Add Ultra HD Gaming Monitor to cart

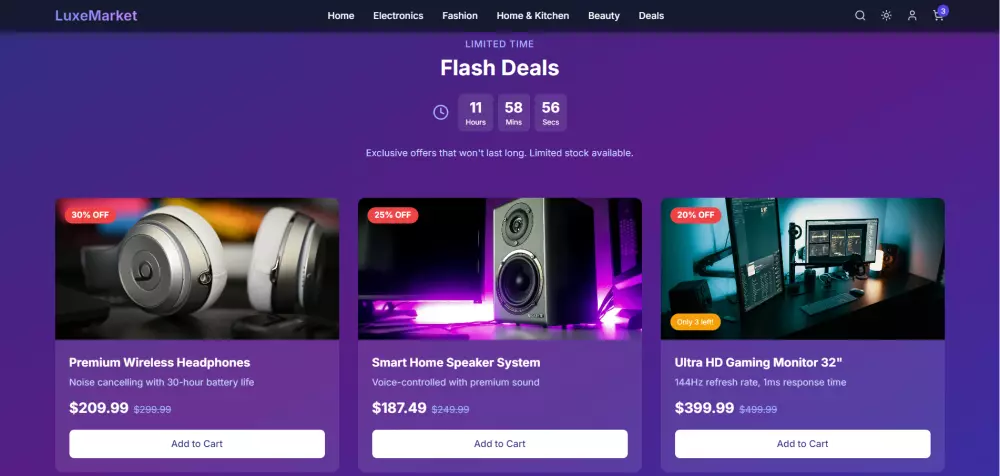coord(802,443)
